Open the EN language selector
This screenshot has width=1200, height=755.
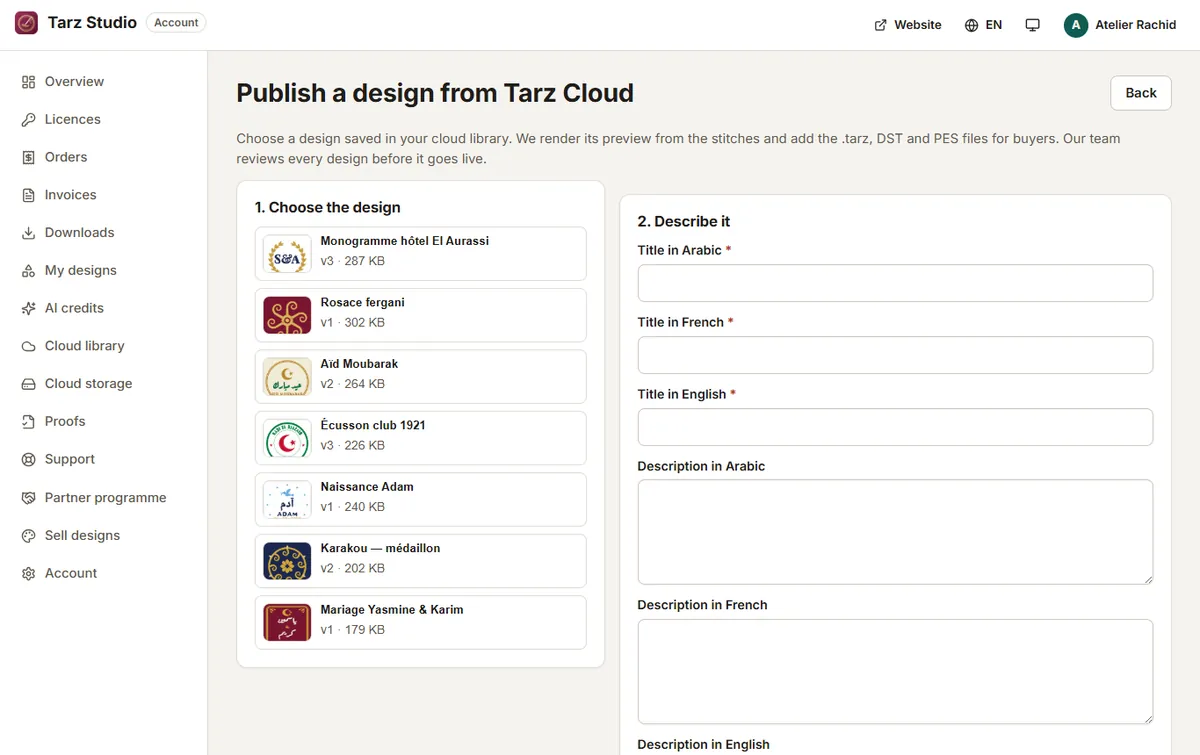(x=983, y=25)
